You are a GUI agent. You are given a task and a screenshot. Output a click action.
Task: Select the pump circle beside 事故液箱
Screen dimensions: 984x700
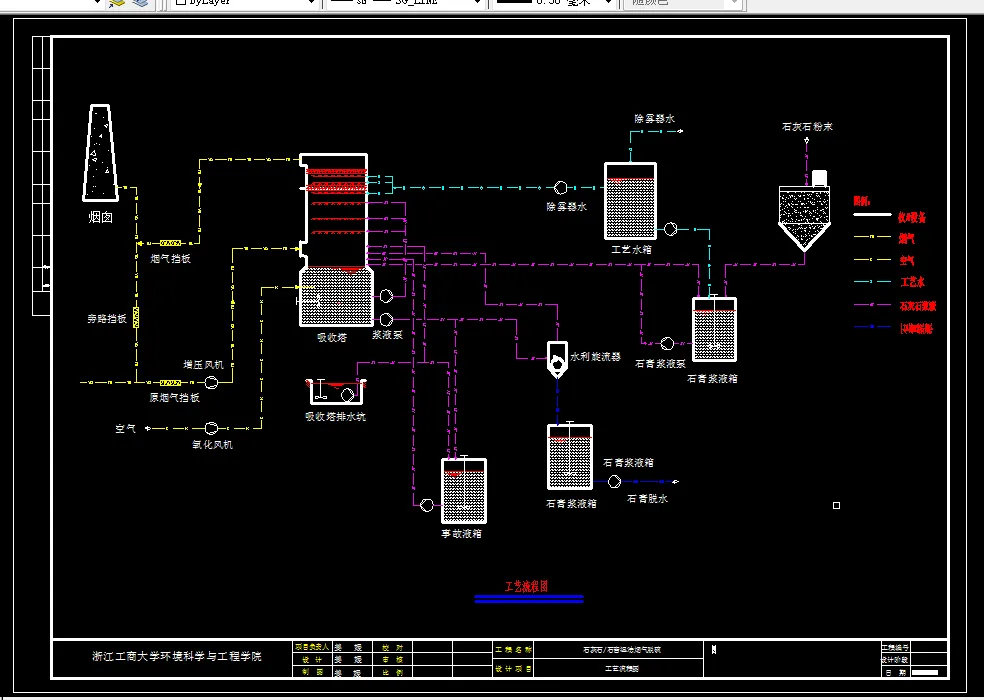point(427,505)
